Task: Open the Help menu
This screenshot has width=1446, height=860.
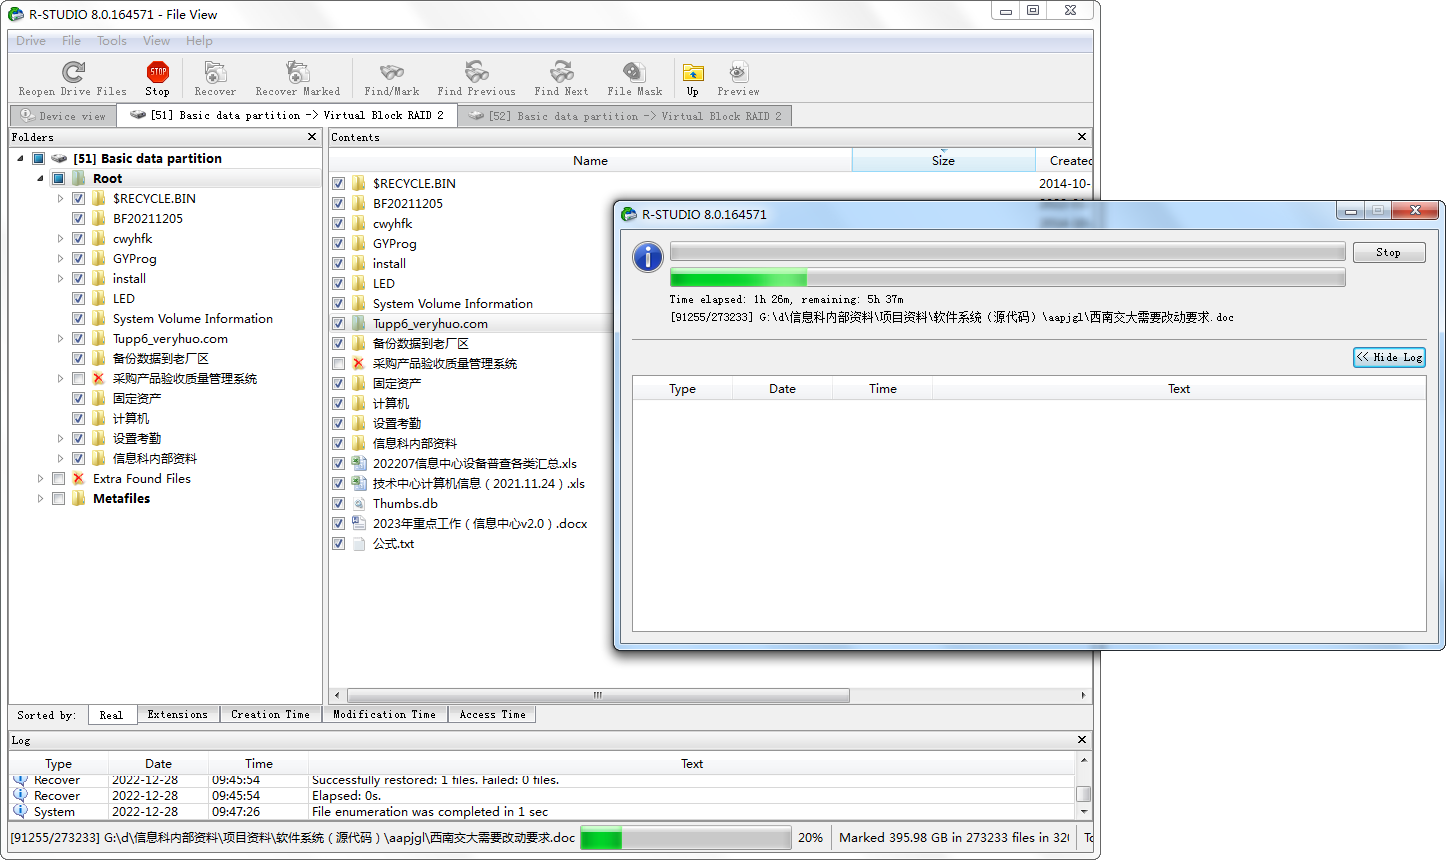Action: pyautogui.click(x=199, y=41)
